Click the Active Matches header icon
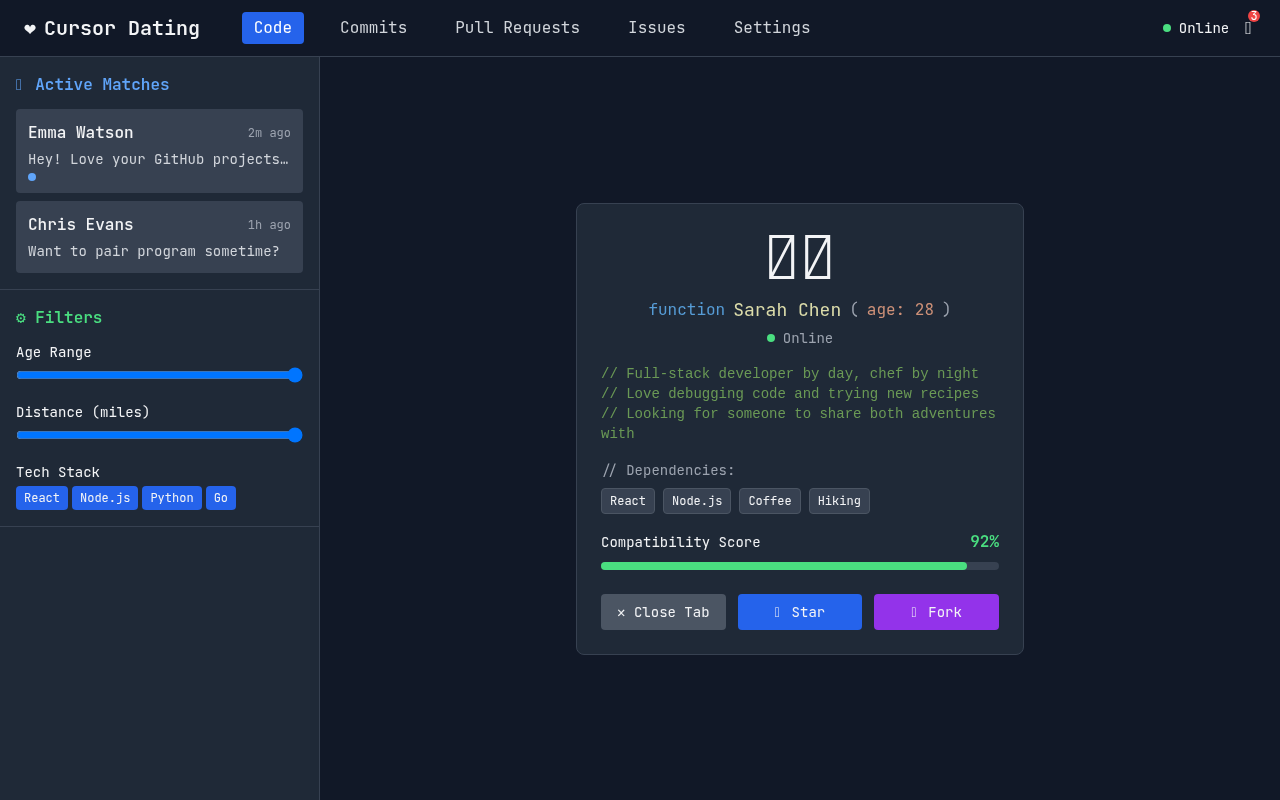1280x800 pixels. 19,85
